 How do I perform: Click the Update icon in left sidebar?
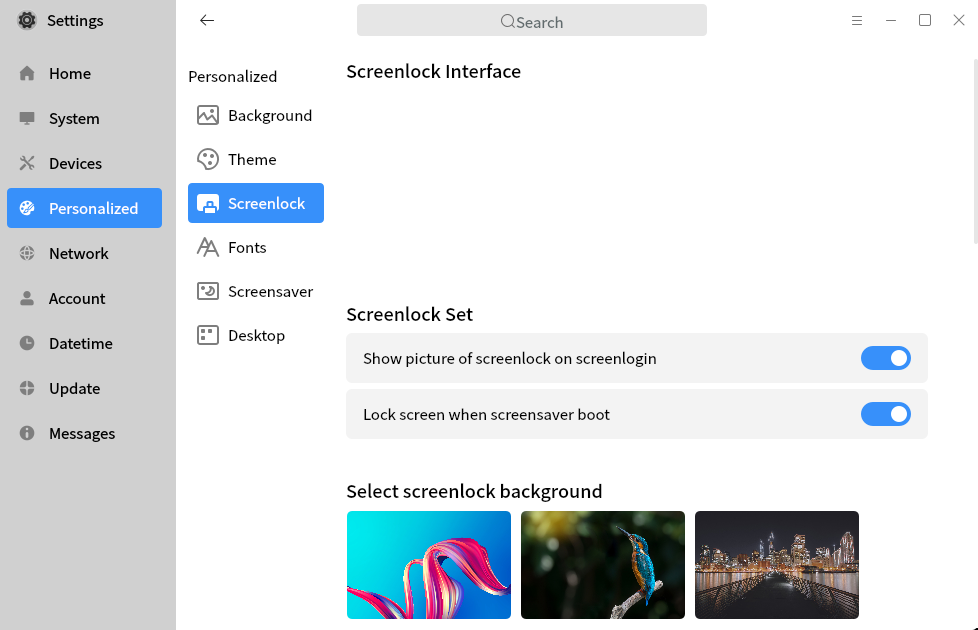[27, 388]
